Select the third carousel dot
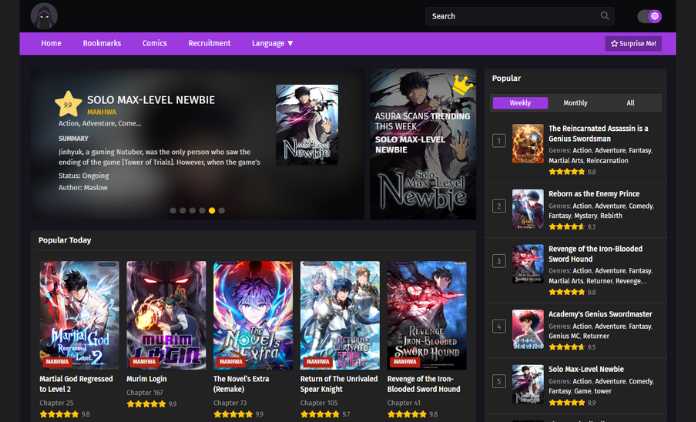The height and width of the screenshot is (422, 696). click(192, 211)
